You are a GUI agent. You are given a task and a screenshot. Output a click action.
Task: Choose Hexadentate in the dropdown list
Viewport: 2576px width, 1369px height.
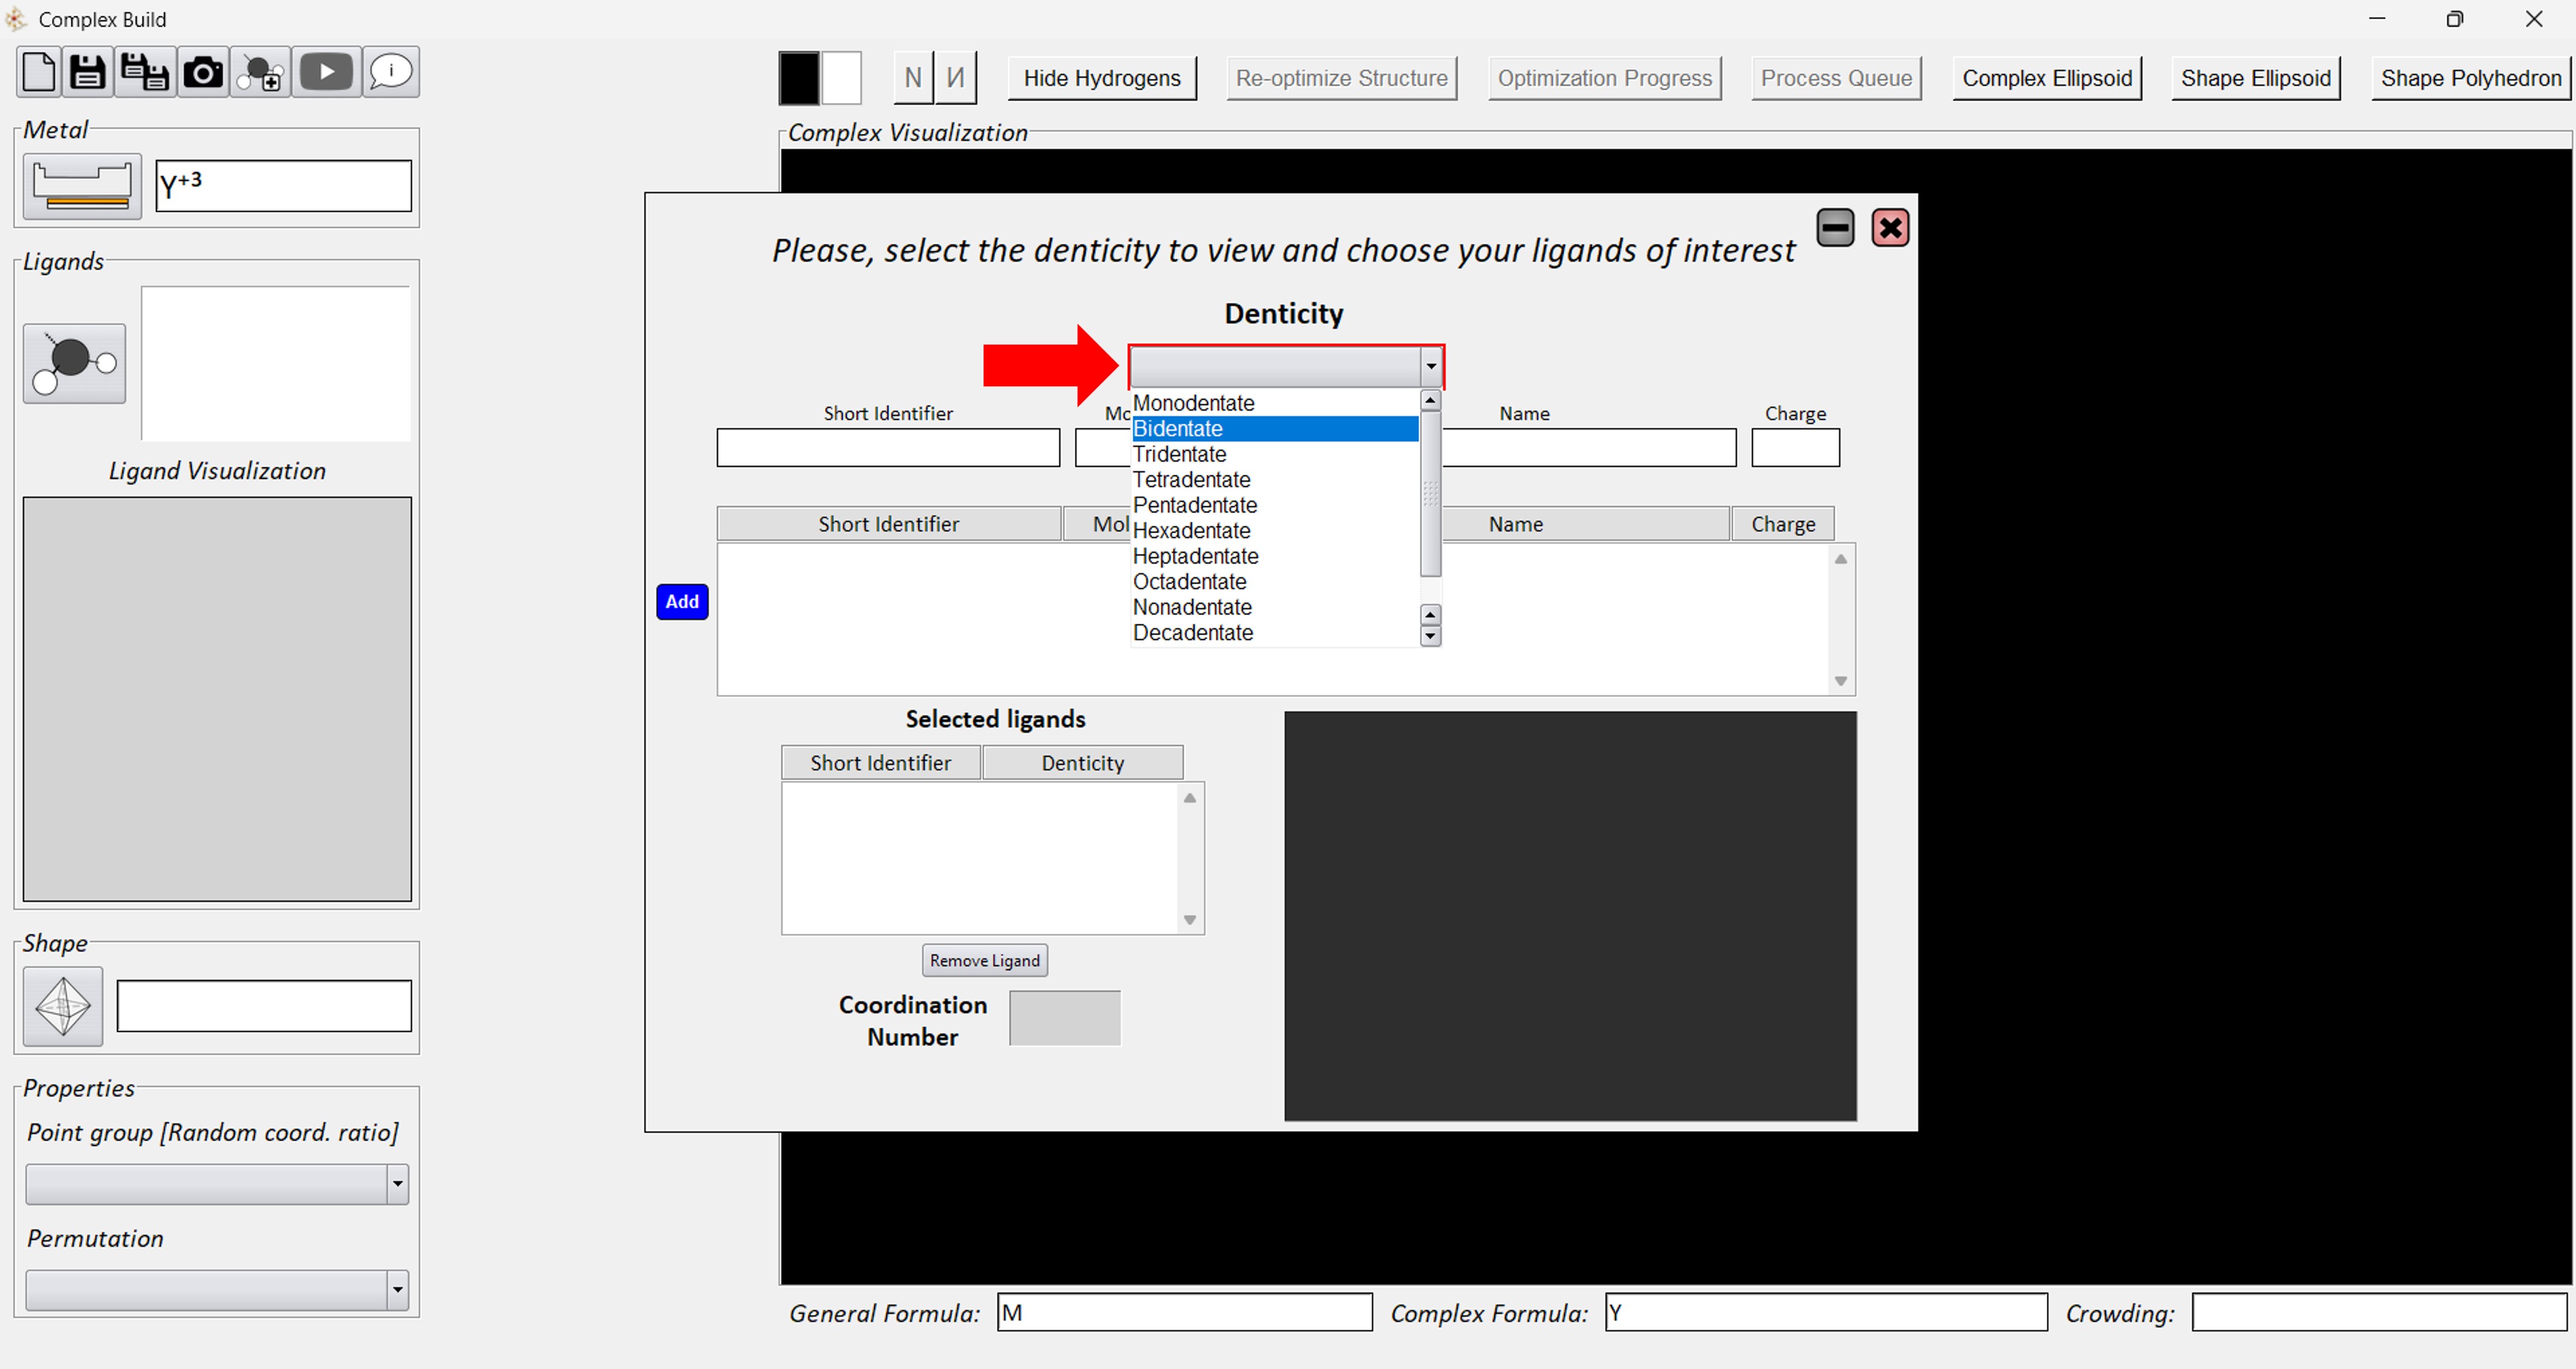[1191, 531]
